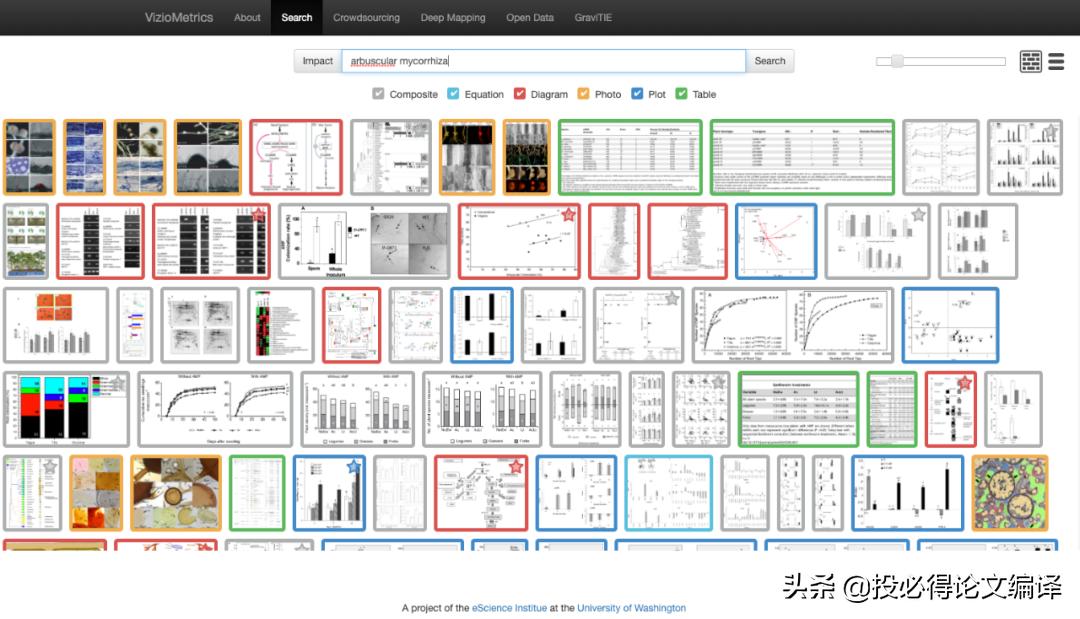Open the About page in the navbar
1080x619 pixels.
pyautogui.click(x=247, y=18)
